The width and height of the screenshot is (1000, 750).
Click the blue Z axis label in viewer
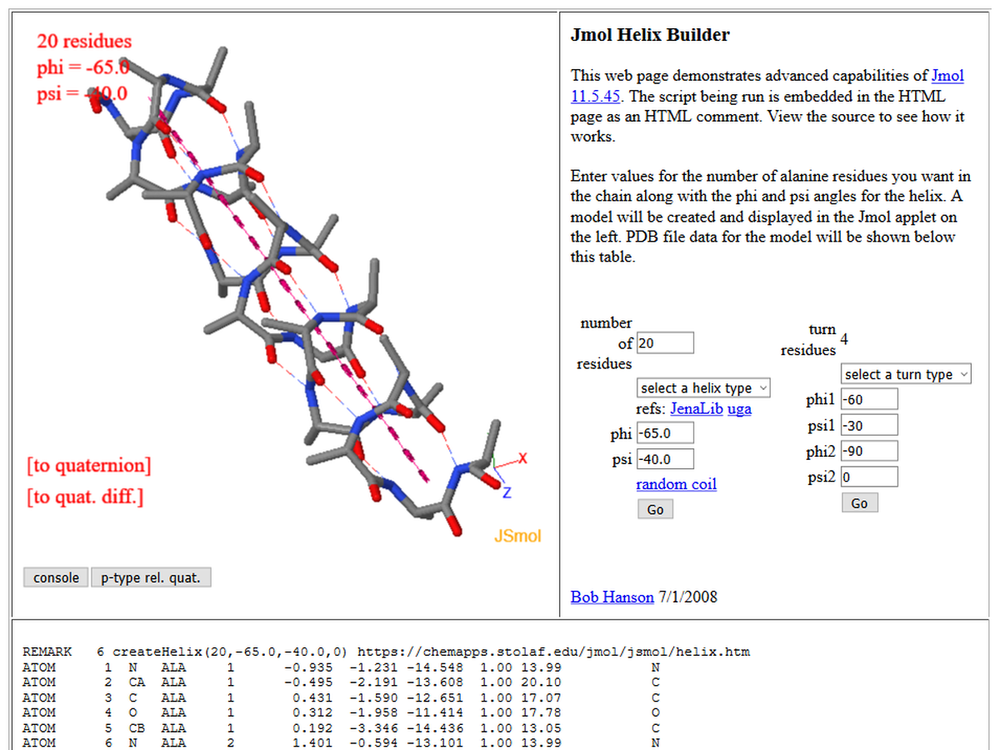(507, 492)
